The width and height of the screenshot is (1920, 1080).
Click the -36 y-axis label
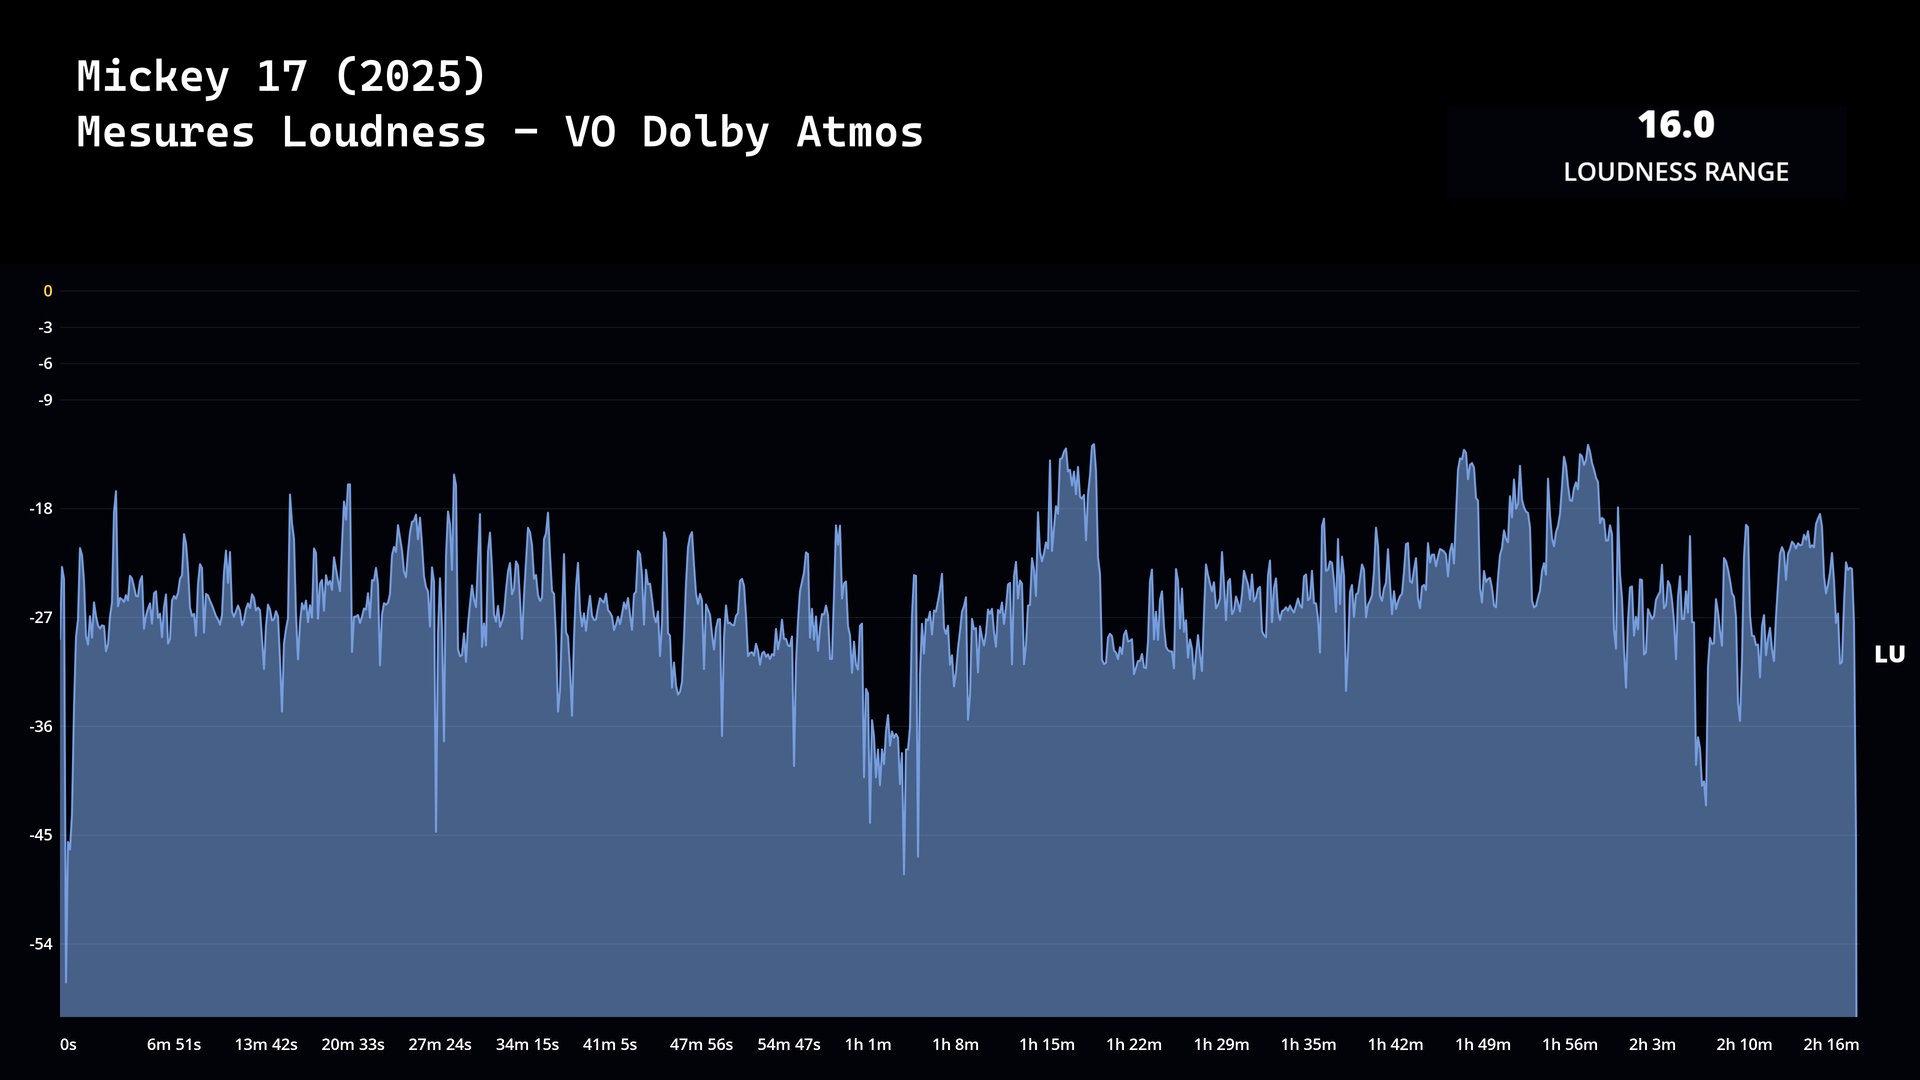pyautogui.click(x=41, y=727)
